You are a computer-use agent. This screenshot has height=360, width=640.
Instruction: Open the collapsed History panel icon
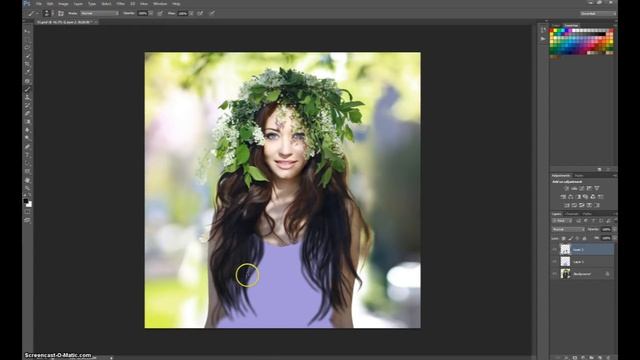[543, 30]
